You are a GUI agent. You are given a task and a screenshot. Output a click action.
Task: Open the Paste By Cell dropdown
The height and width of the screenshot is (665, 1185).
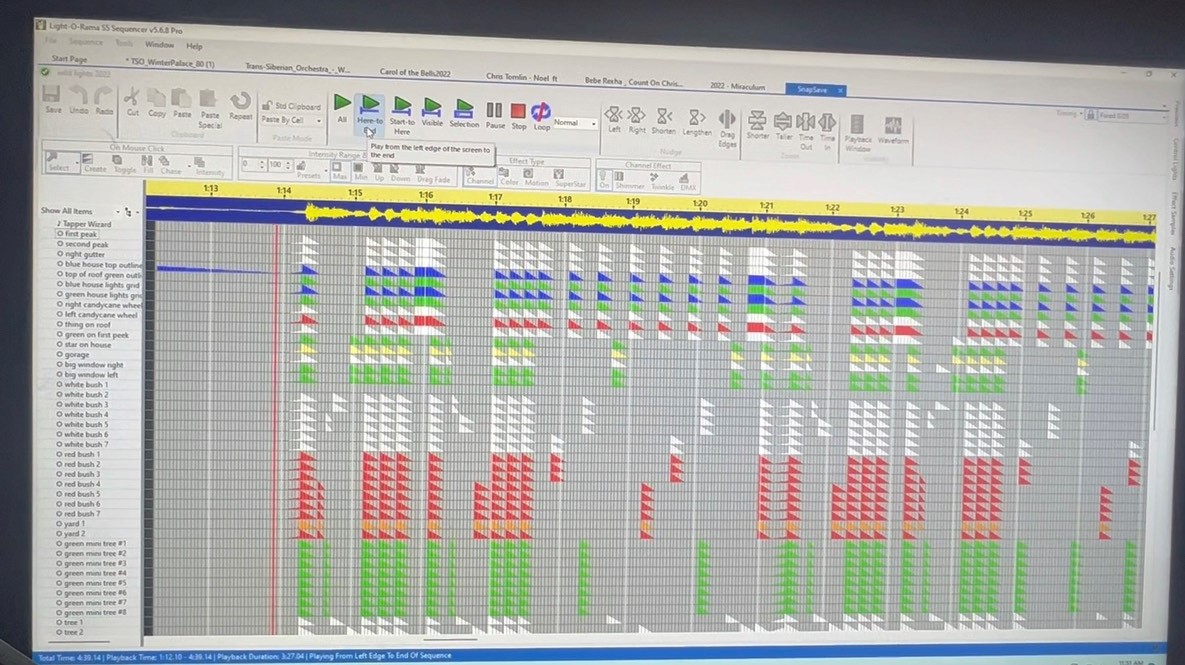click(x=292, y=120)
